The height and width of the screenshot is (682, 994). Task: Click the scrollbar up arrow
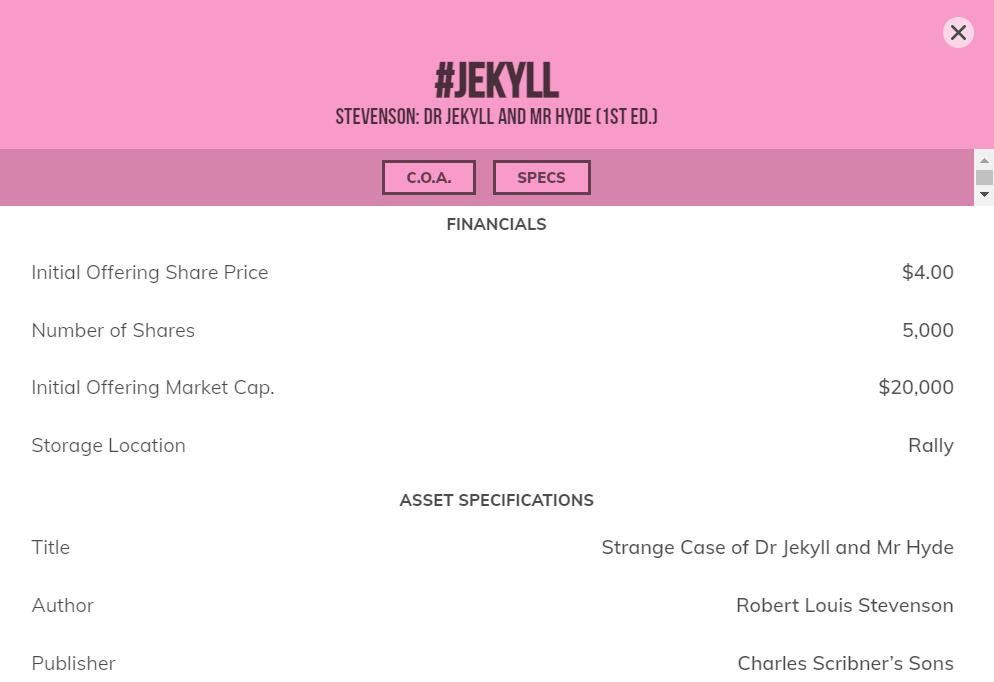(984, 161)
